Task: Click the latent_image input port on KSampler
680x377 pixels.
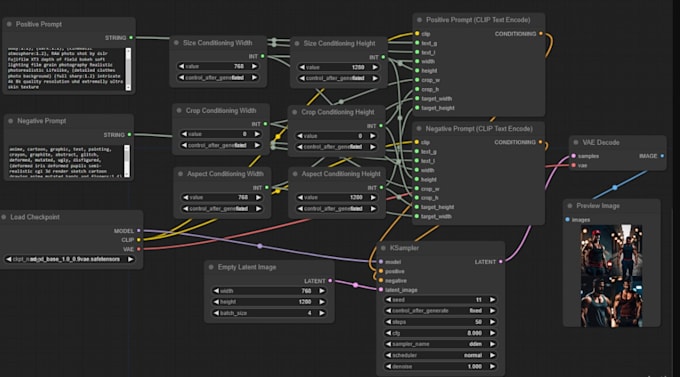Action: click(381, 290)
